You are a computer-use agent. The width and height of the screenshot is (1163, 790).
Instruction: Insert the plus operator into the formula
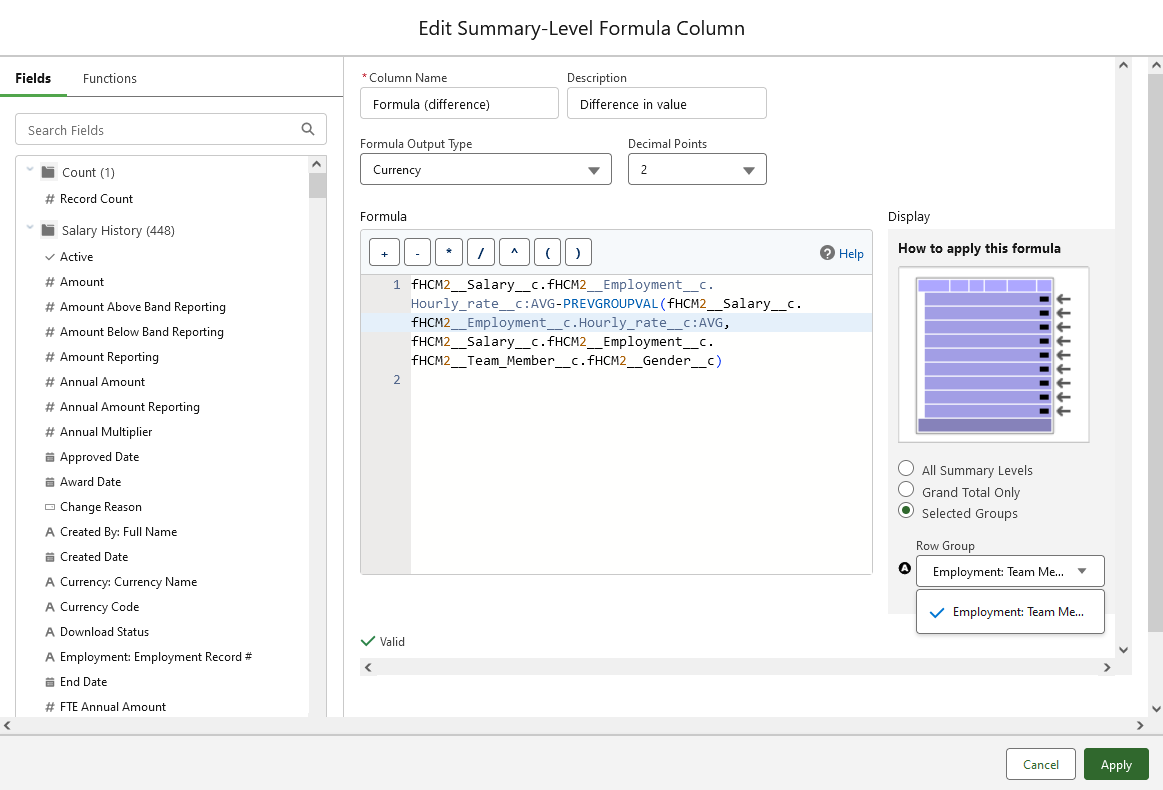[x=384, y=253]
